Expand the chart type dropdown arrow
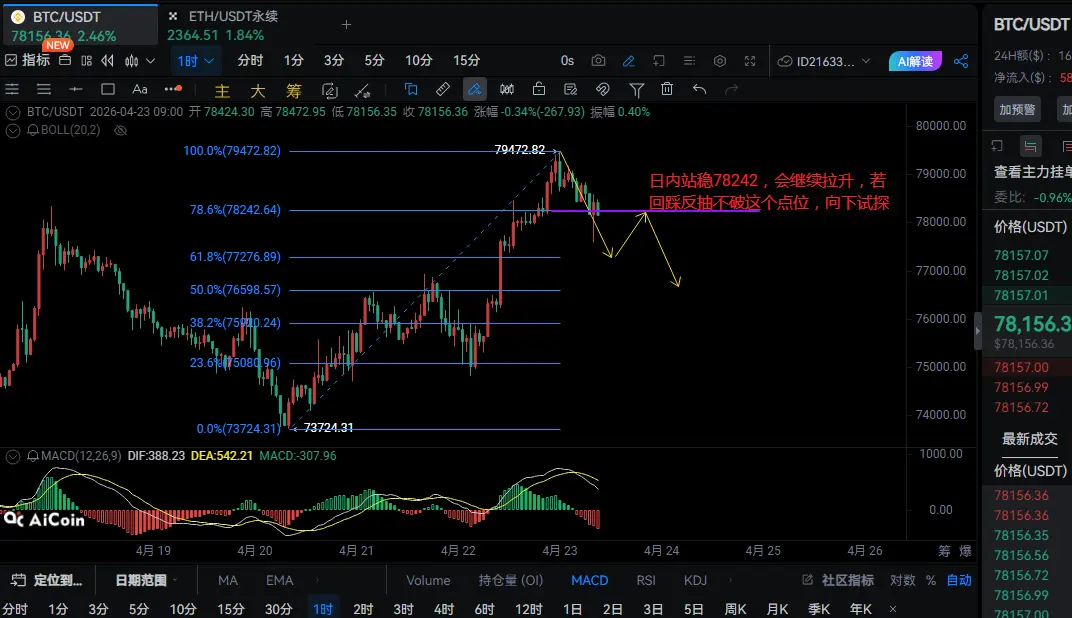The width and height of the screenshot is (1072, 618). pos(150,61)
